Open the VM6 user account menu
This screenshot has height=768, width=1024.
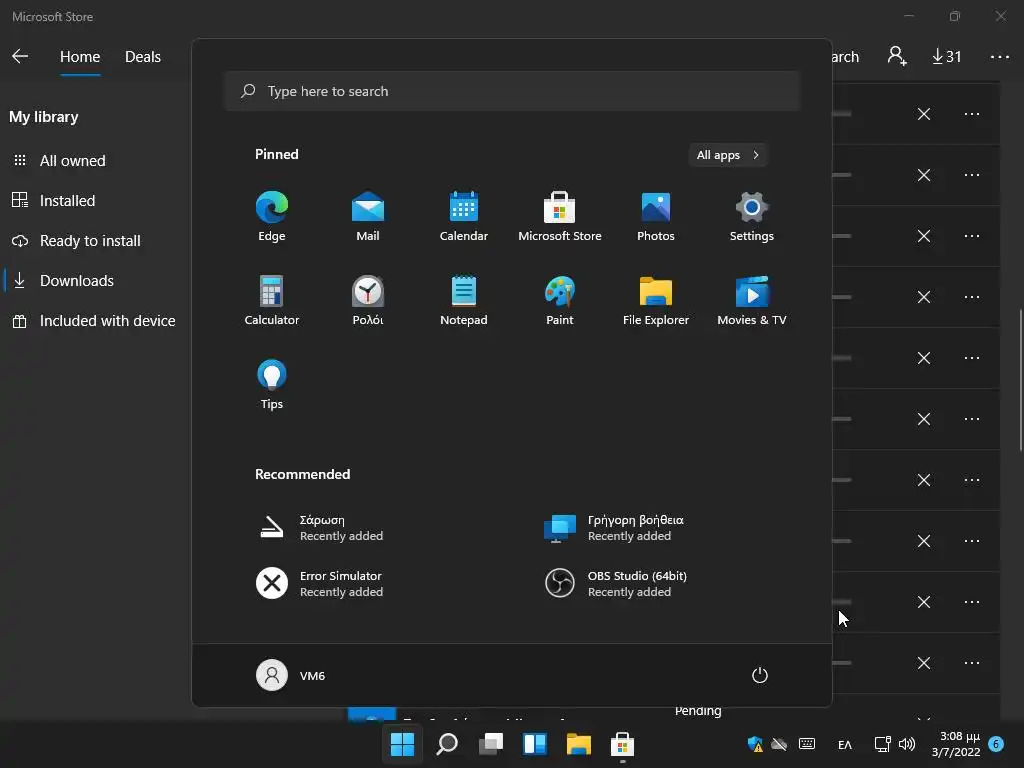coord(291,675)
